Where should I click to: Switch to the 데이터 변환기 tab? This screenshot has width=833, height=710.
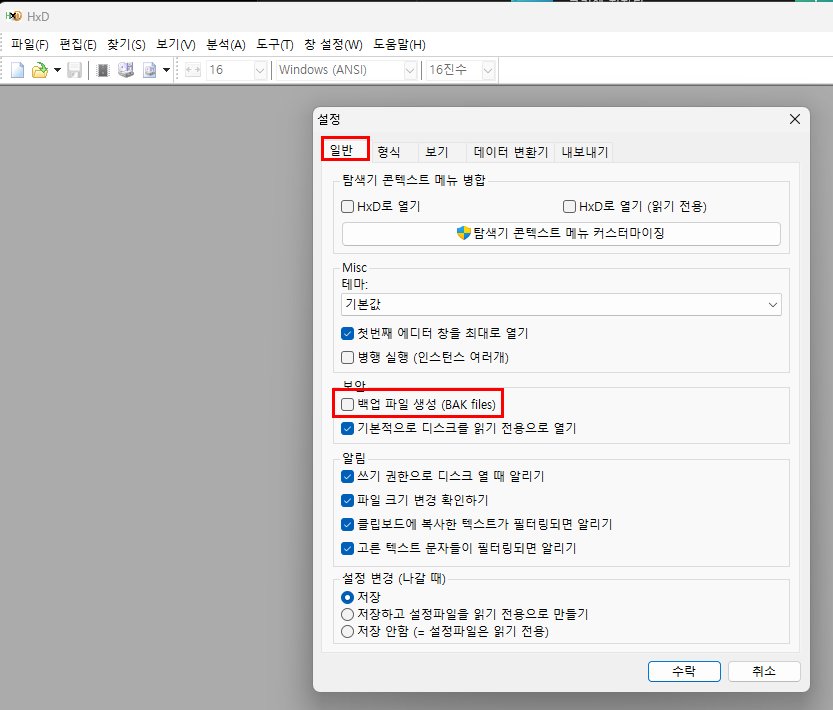click(511, 153)
